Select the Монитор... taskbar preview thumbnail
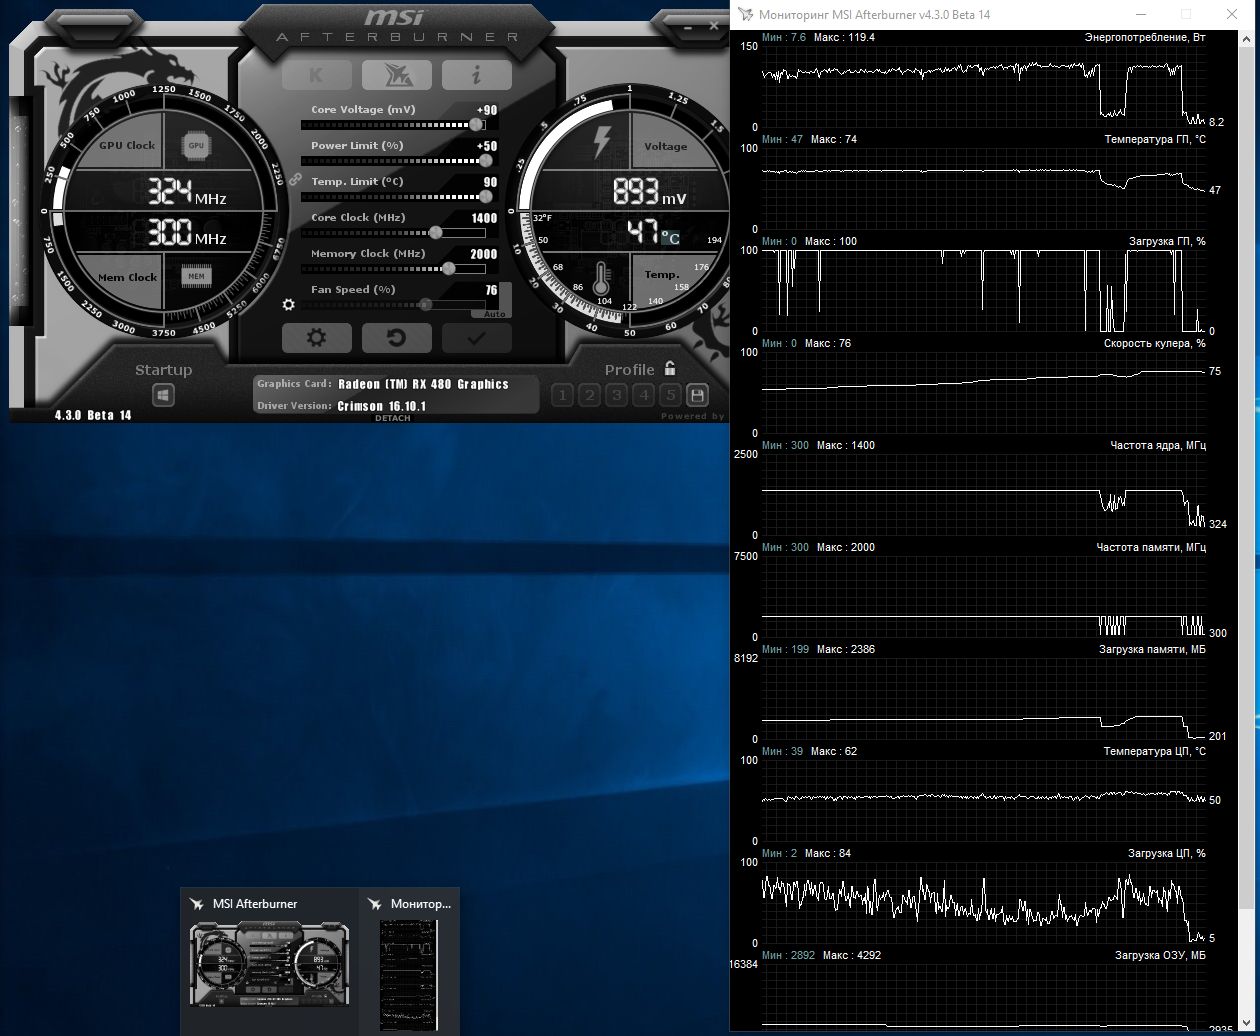Viewport: 1260px width, 1036px height. pyautogui.click(x=409, y=961)
